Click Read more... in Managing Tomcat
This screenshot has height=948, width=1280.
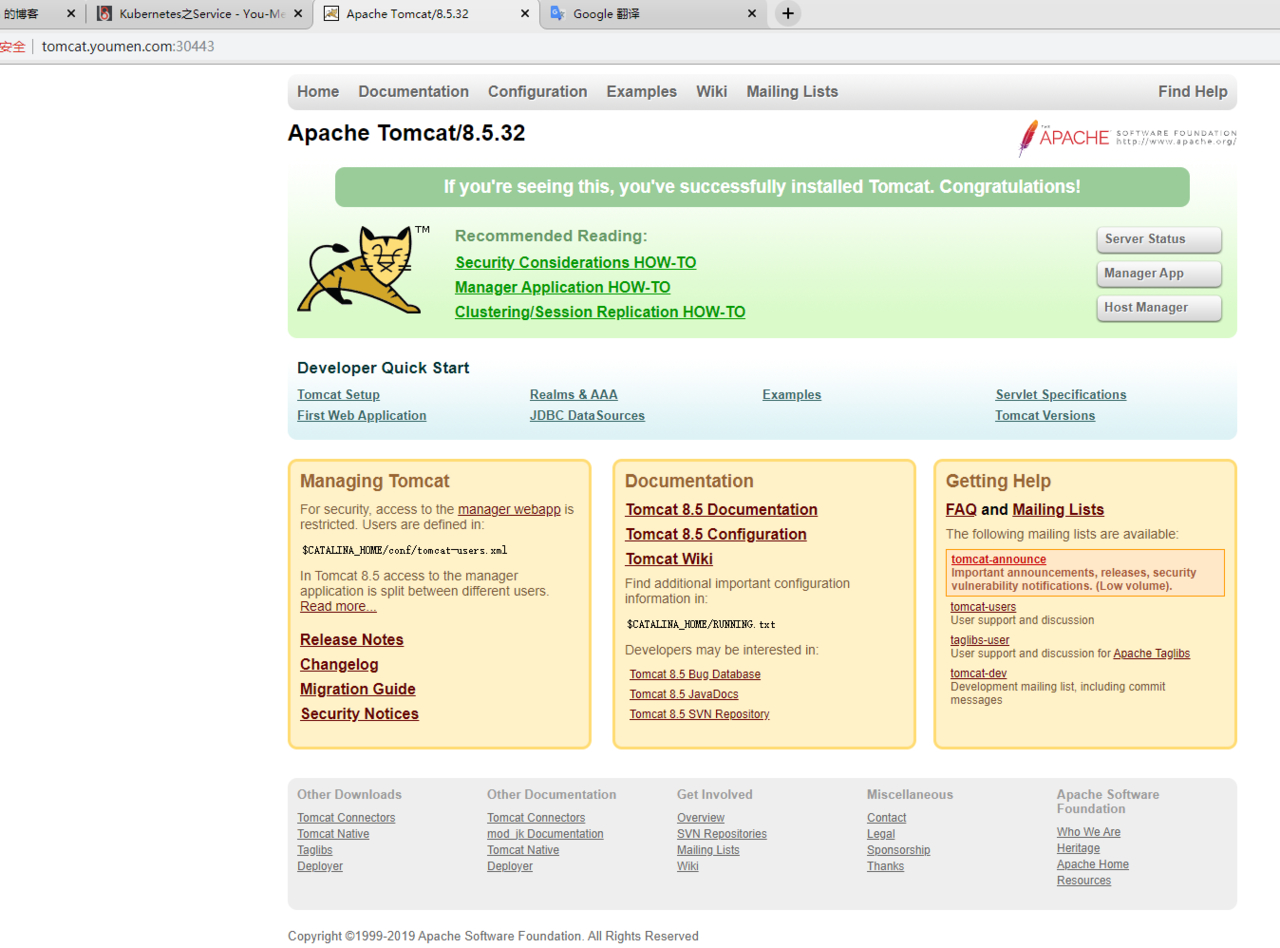coord(338,607)
